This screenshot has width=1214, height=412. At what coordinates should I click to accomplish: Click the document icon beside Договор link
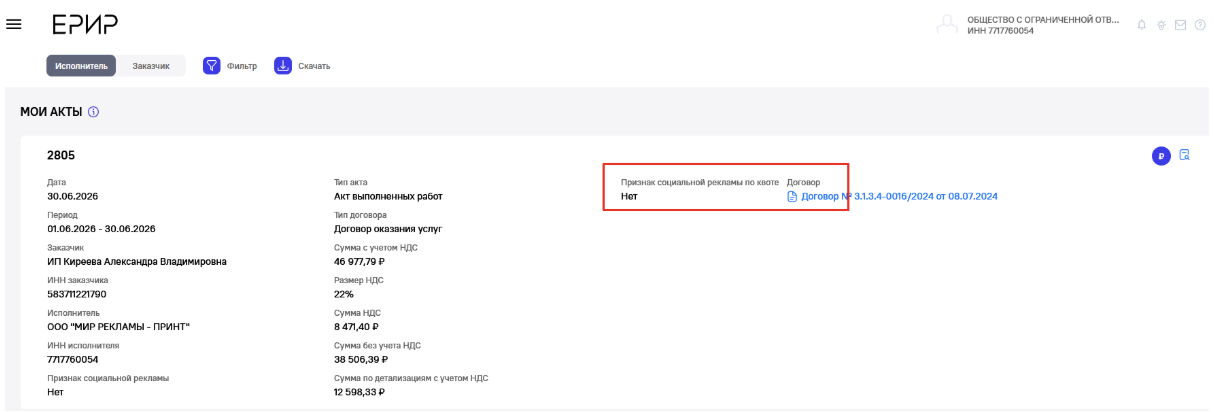[x=792, y=196]
